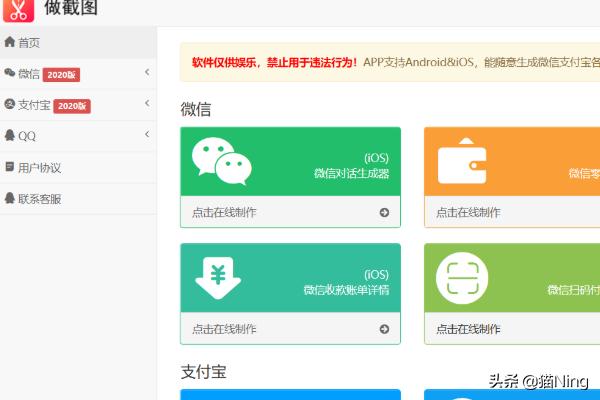Click 点击在线制作 under 微信对话生成器

coord(224,212)
